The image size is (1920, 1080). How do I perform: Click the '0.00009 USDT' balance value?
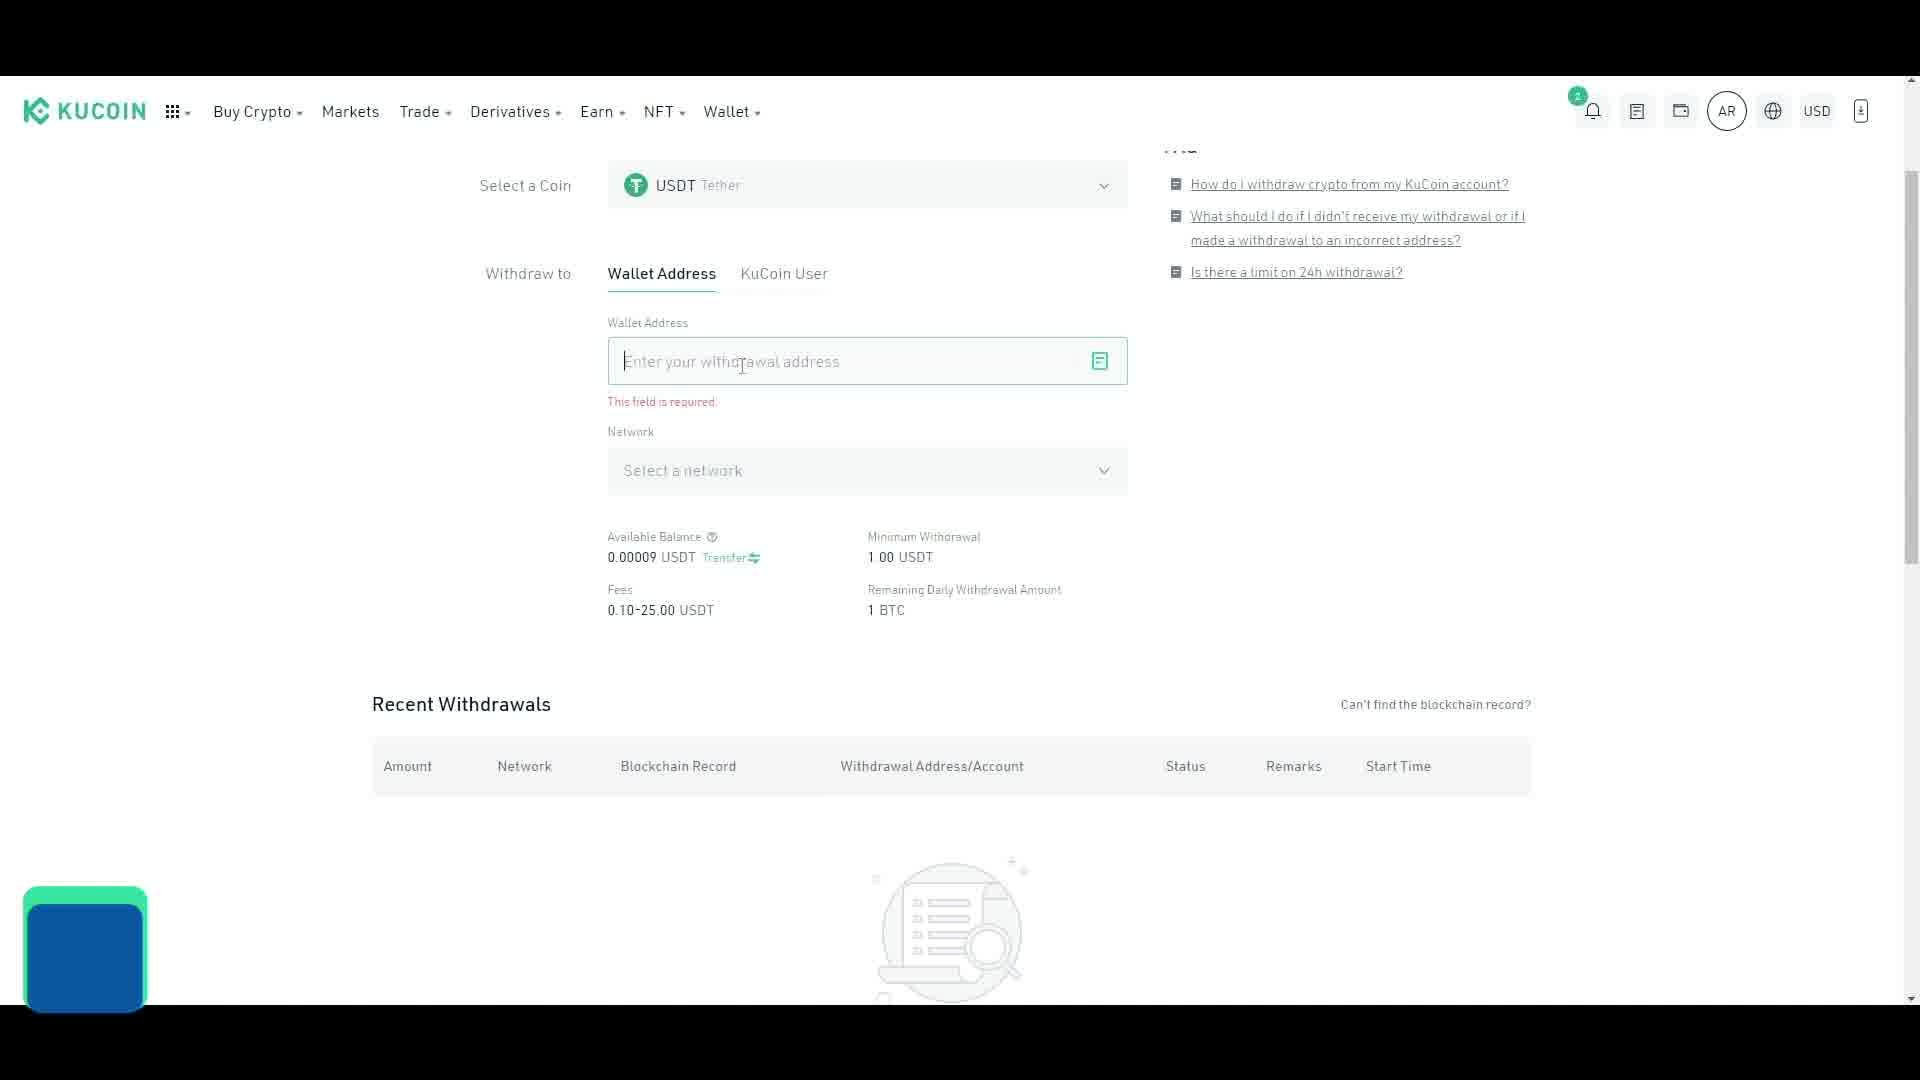click(x=651, y=558)
